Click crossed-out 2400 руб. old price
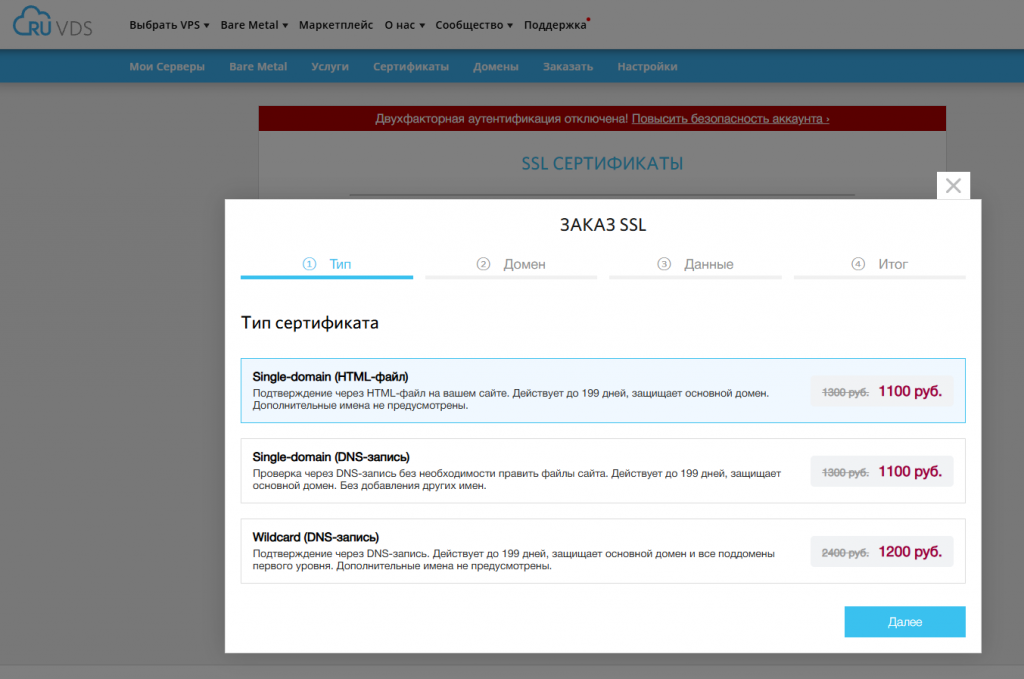 tap(845, 553)
